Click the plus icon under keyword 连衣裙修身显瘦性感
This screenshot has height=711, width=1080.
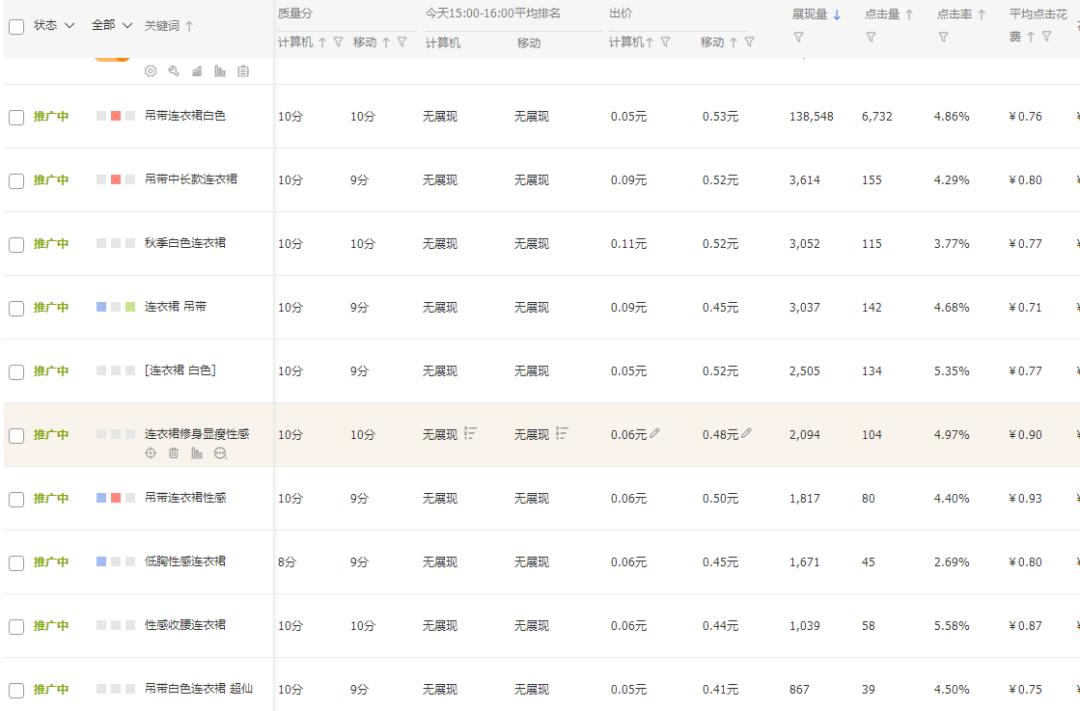pyautogui.click(x=149, y=453)
